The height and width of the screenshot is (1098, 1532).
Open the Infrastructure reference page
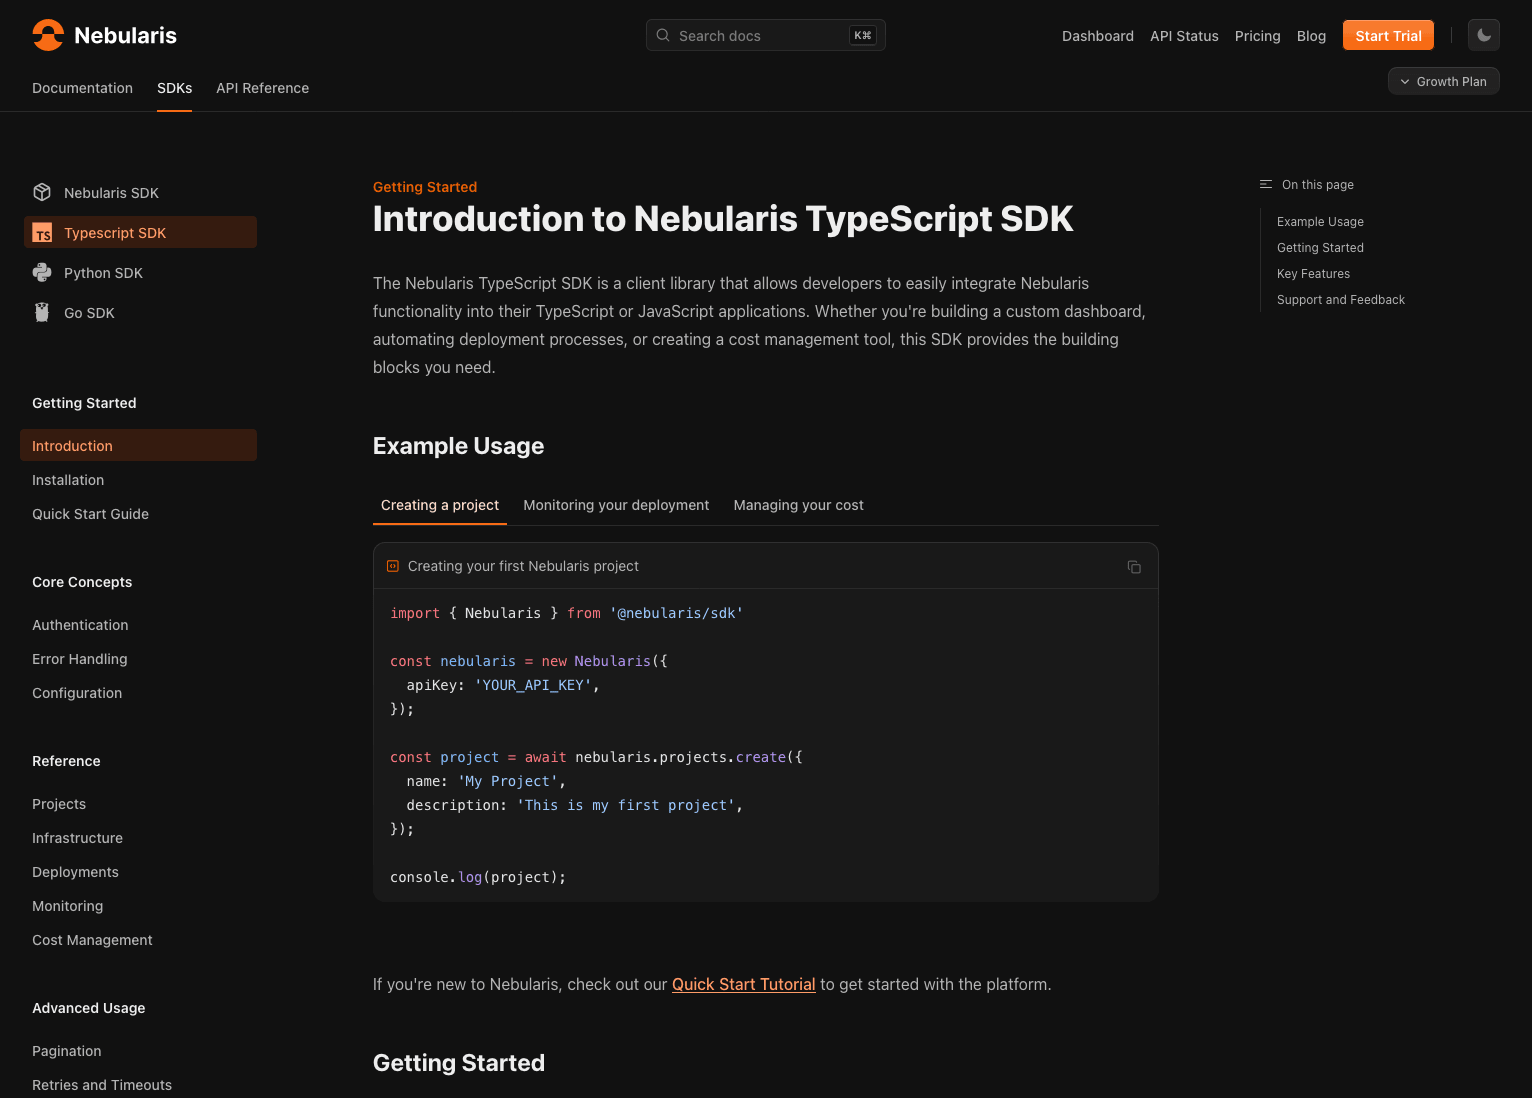[x=77, y=838]
